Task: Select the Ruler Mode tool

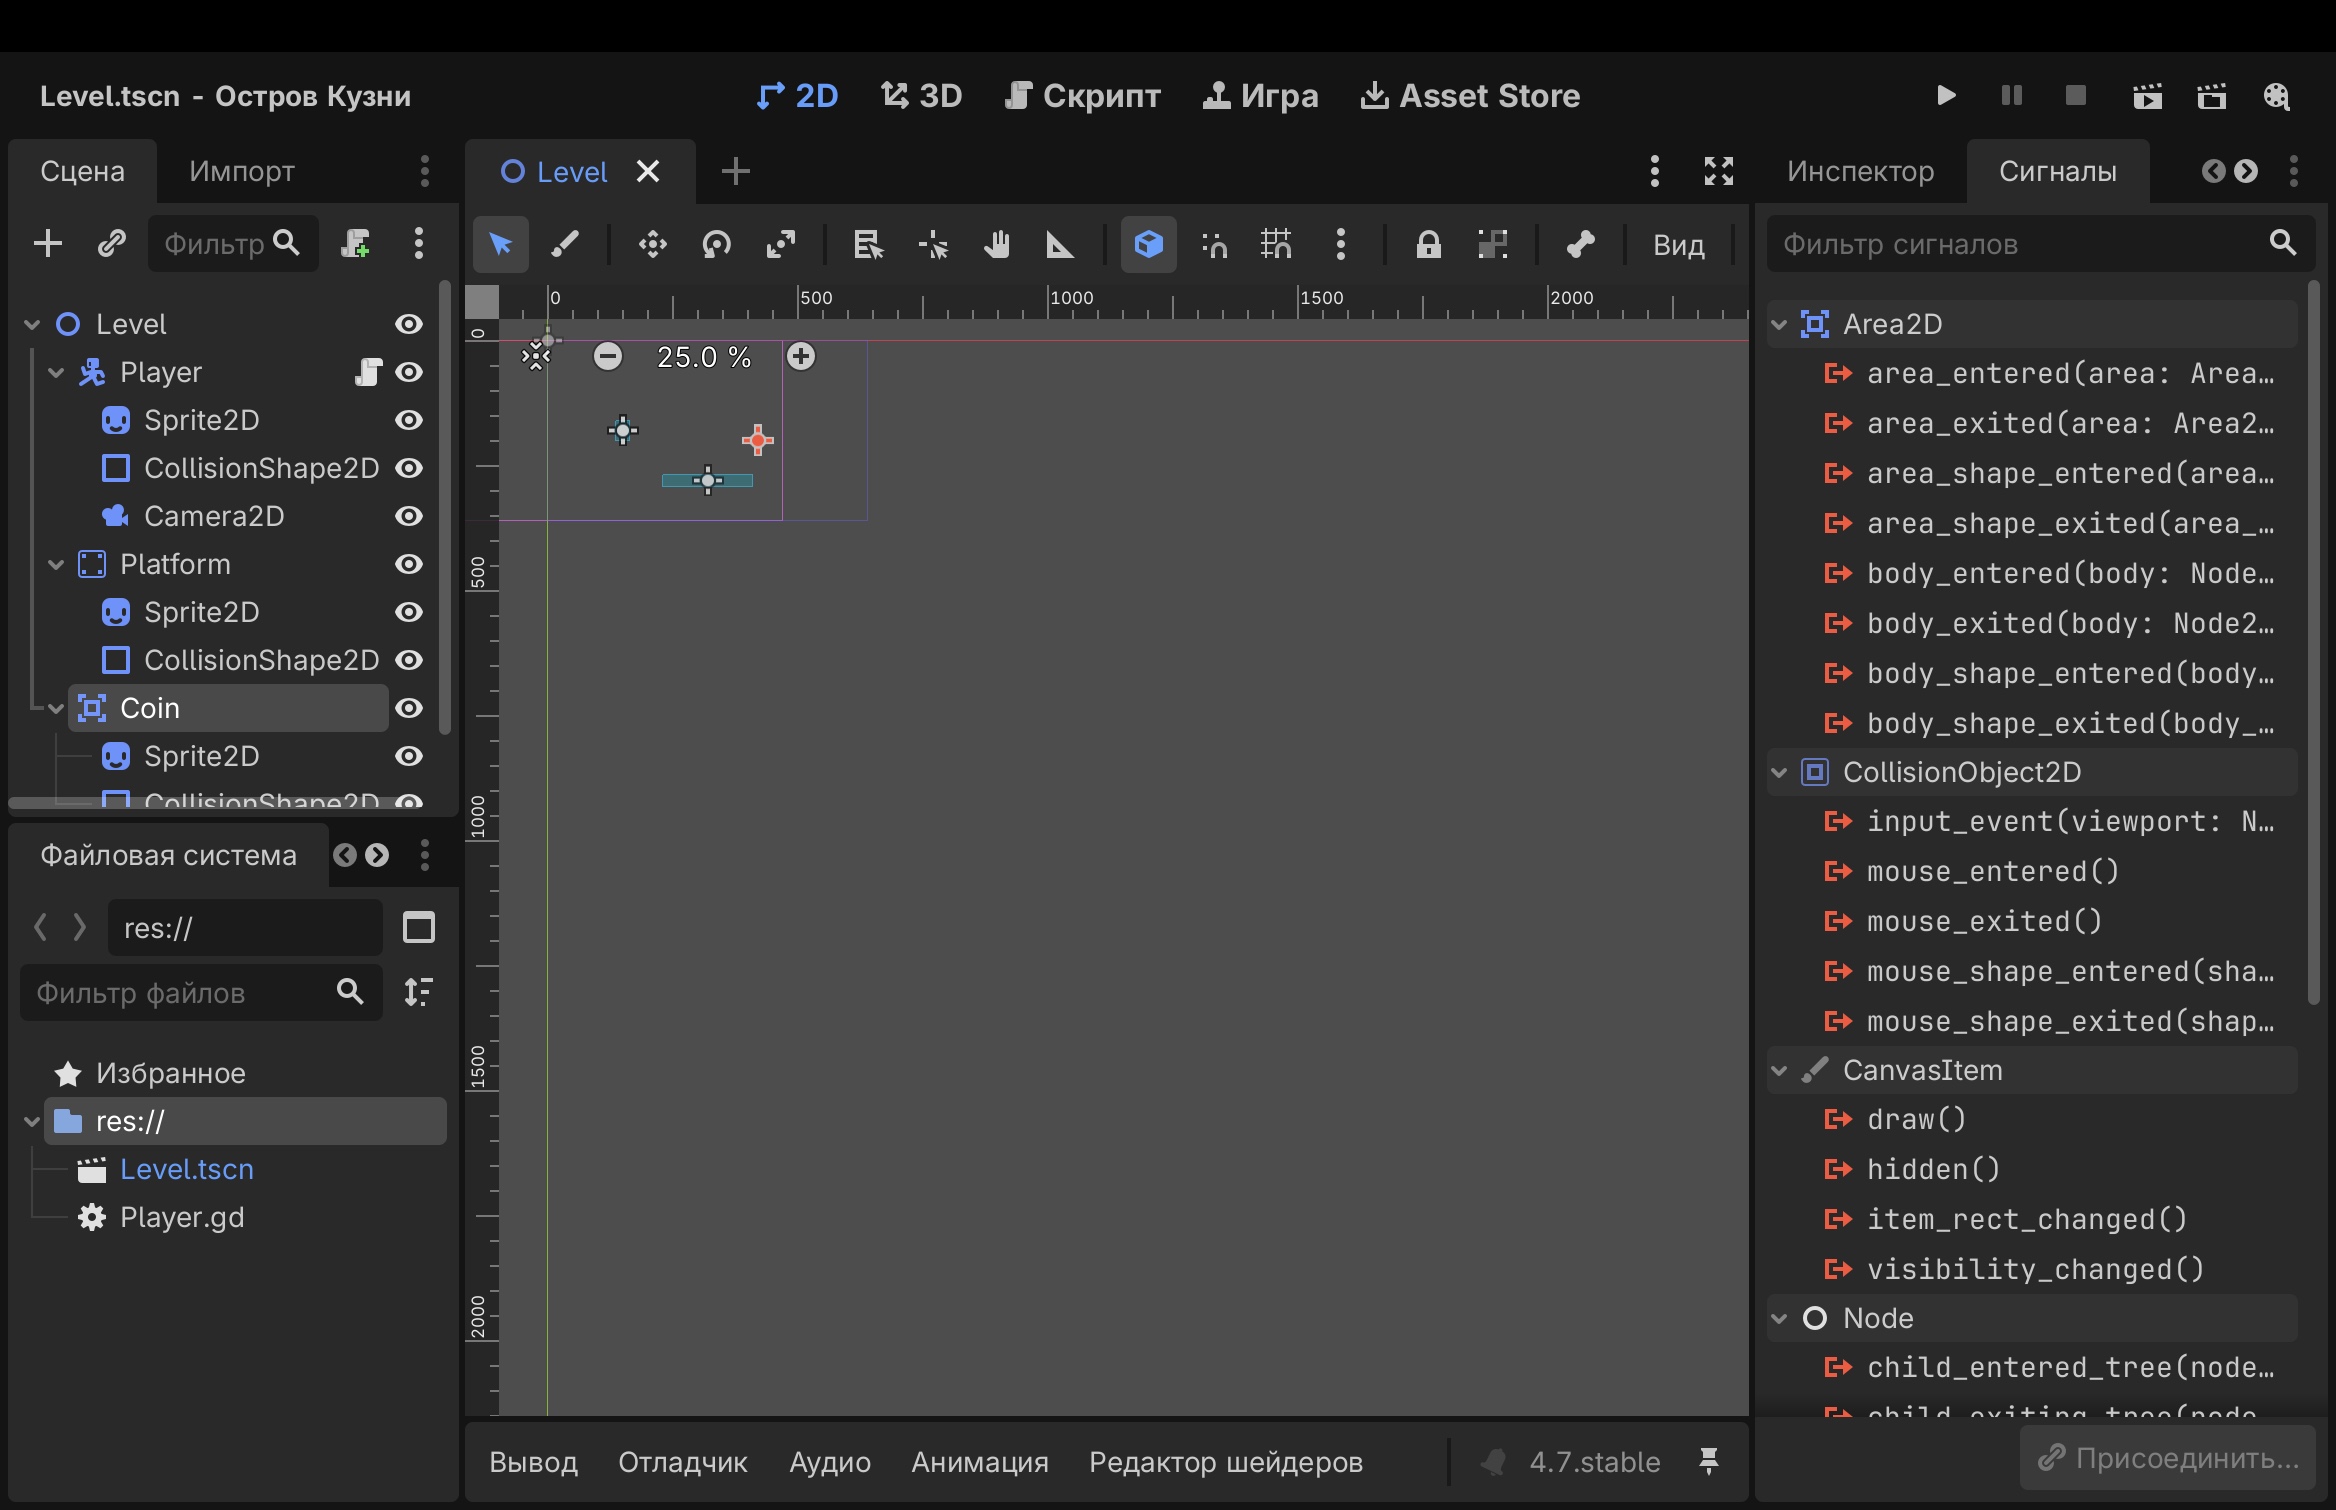Action: (1060, 244)
